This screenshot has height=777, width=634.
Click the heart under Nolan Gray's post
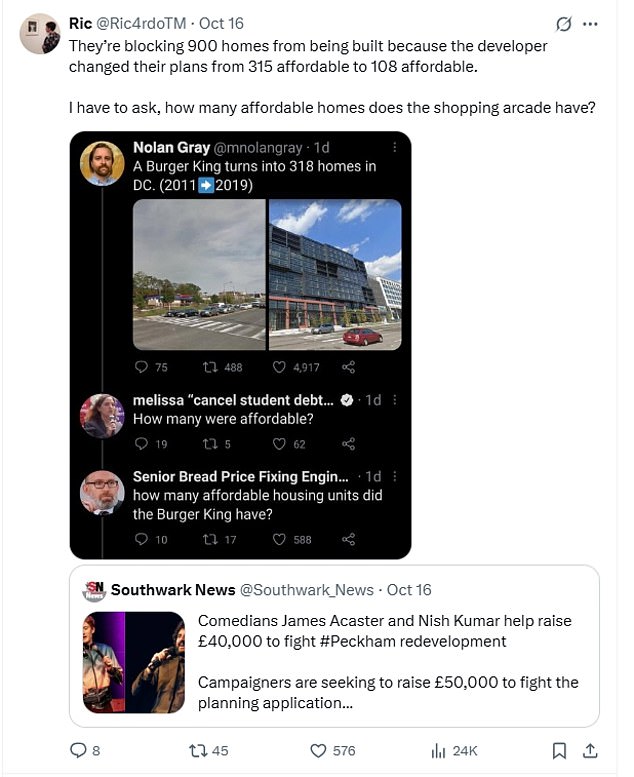click(x=280, y=367)
